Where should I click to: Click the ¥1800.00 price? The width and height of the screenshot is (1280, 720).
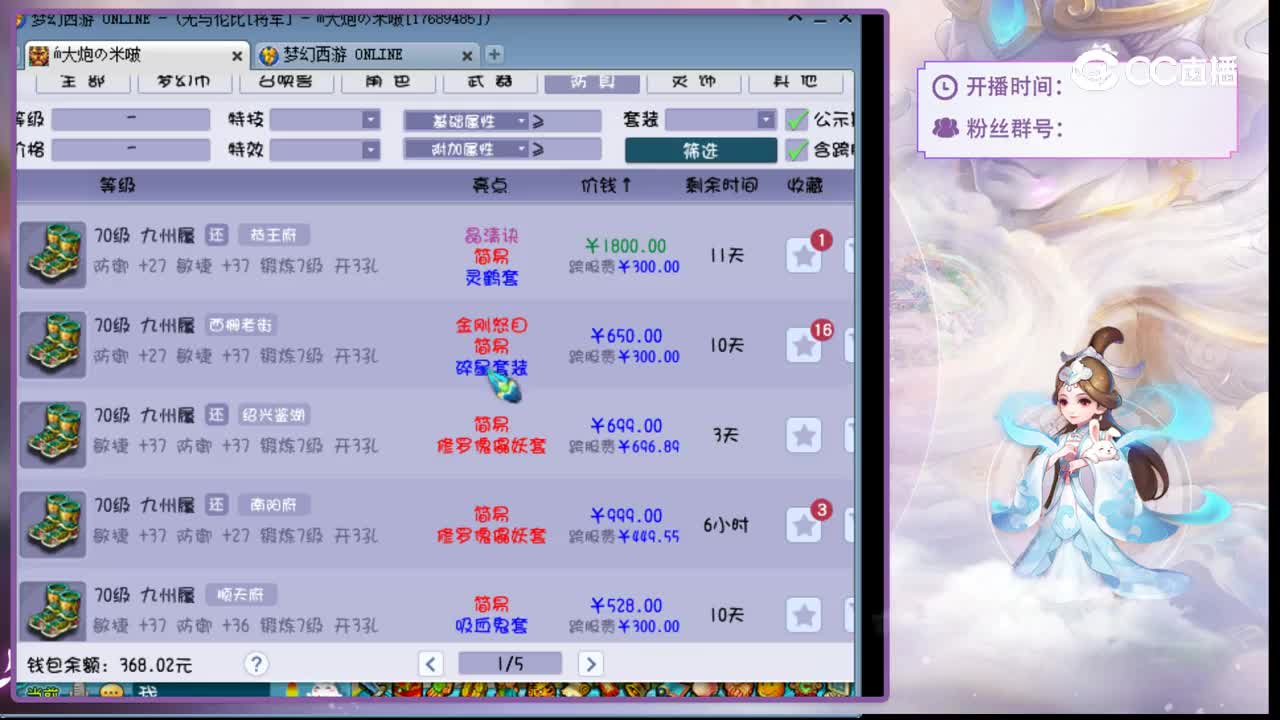point(626,246)
